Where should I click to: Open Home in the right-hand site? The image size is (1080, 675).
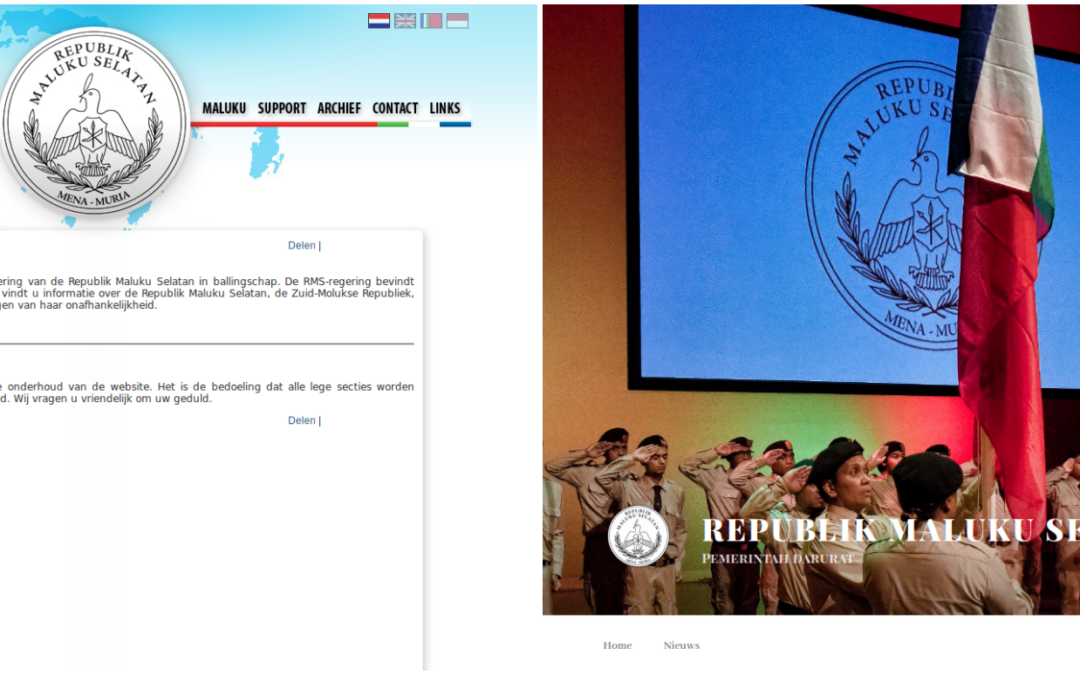(x=617, y=645)
